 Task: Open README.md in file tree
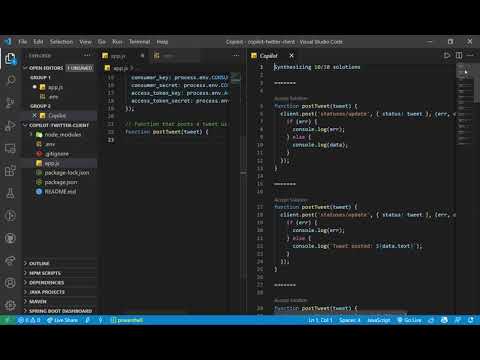60,192
